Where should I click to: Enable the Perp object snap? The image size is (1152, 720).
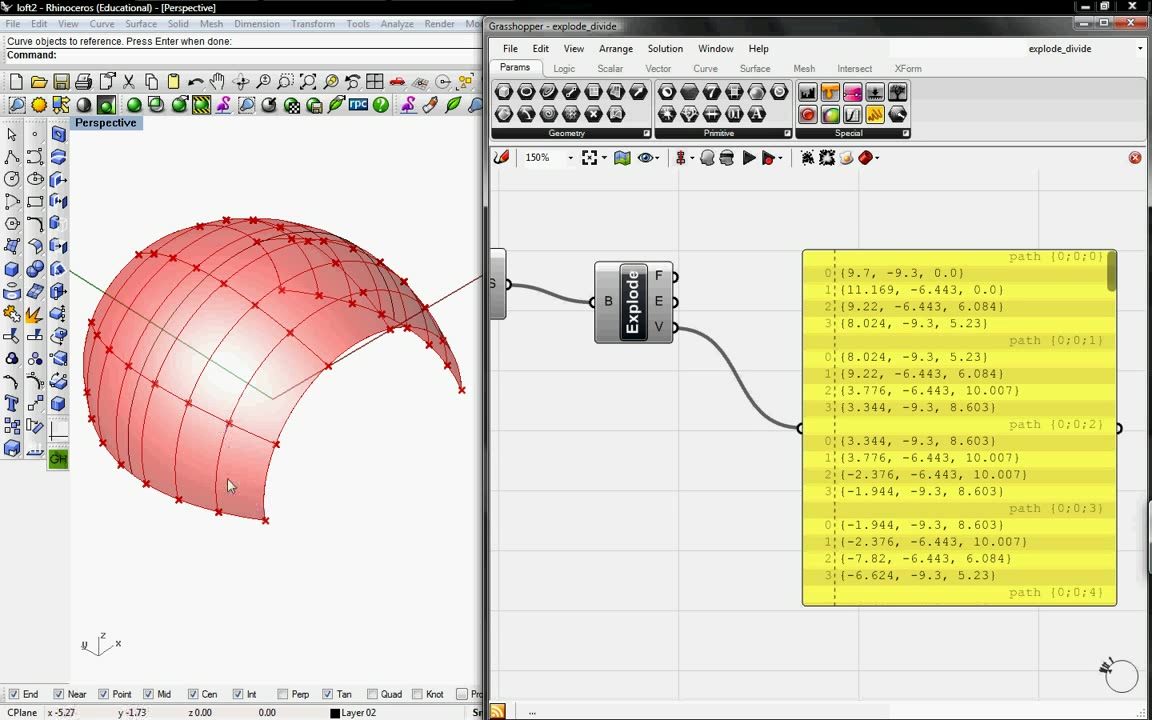pos(284,694)
